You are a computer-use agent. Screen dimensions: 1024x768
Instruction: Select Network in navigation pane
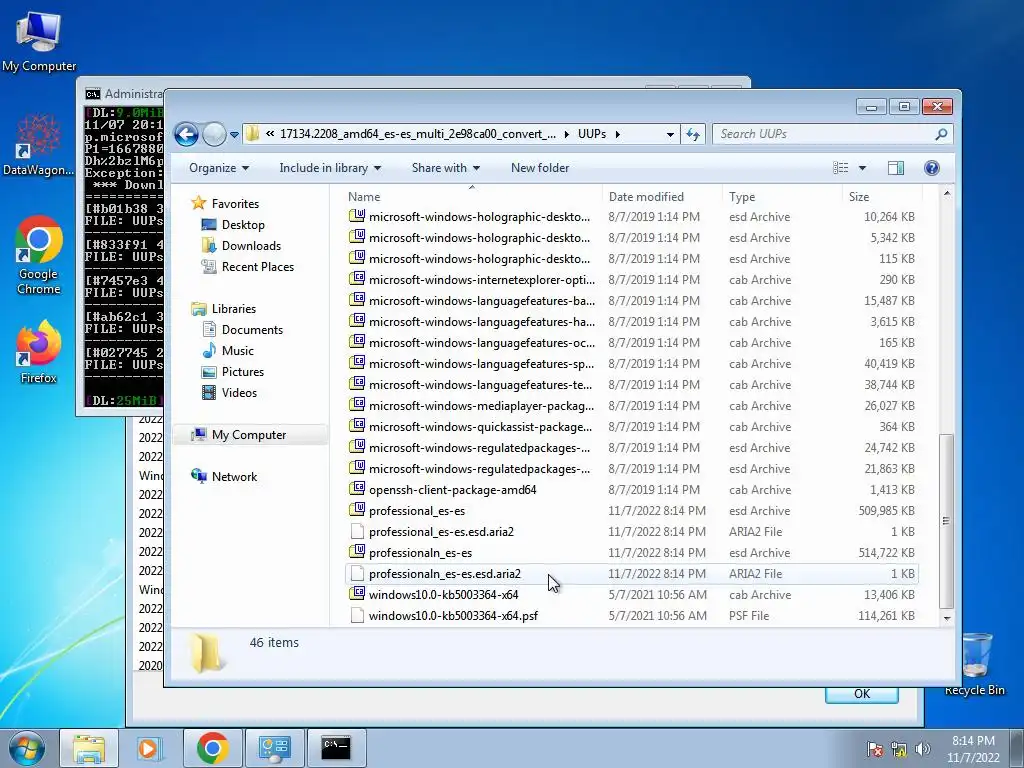[234, 477]
